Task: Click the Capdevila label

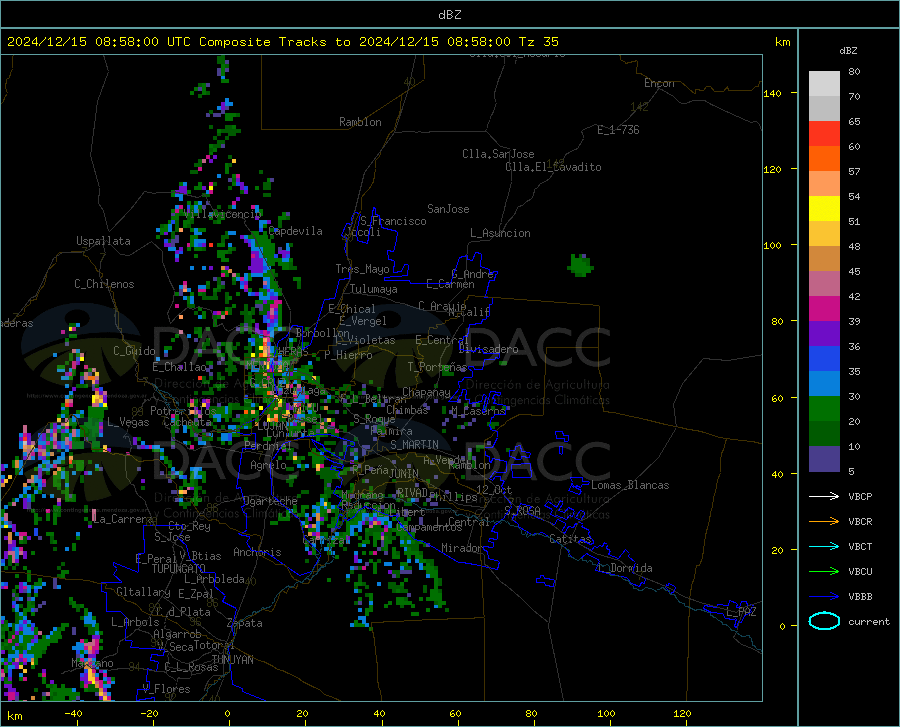Action: pos(296,231)
